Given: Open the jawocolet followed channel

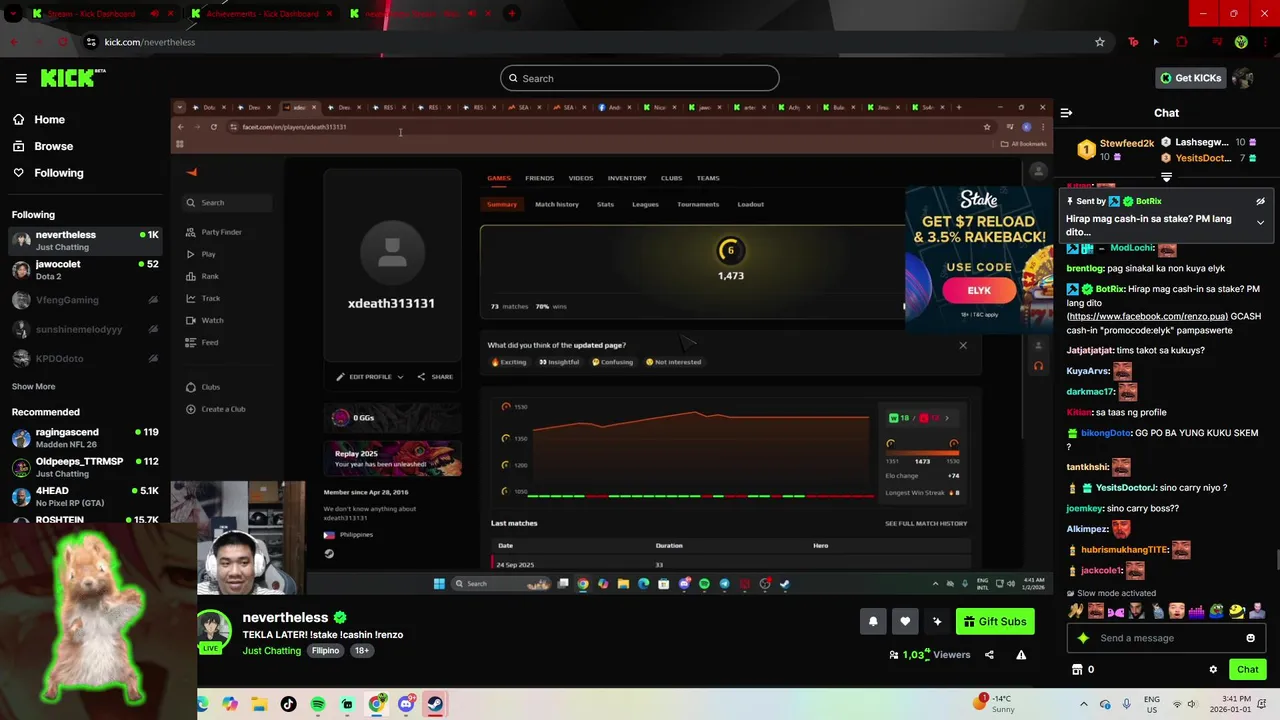Looking at the screenshot, I should [x=85, y=270].
